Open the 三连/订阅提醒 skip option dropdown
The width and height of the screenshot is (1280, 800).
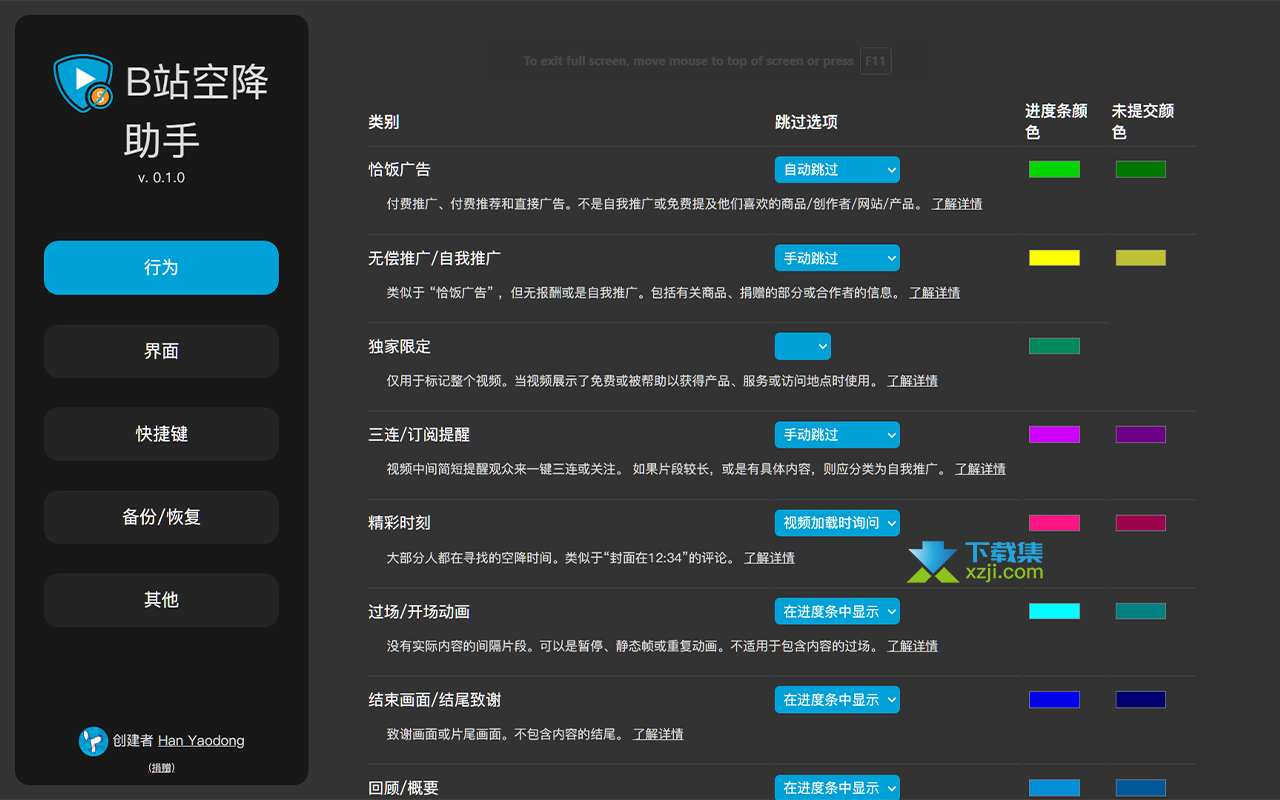pos(837,435)
